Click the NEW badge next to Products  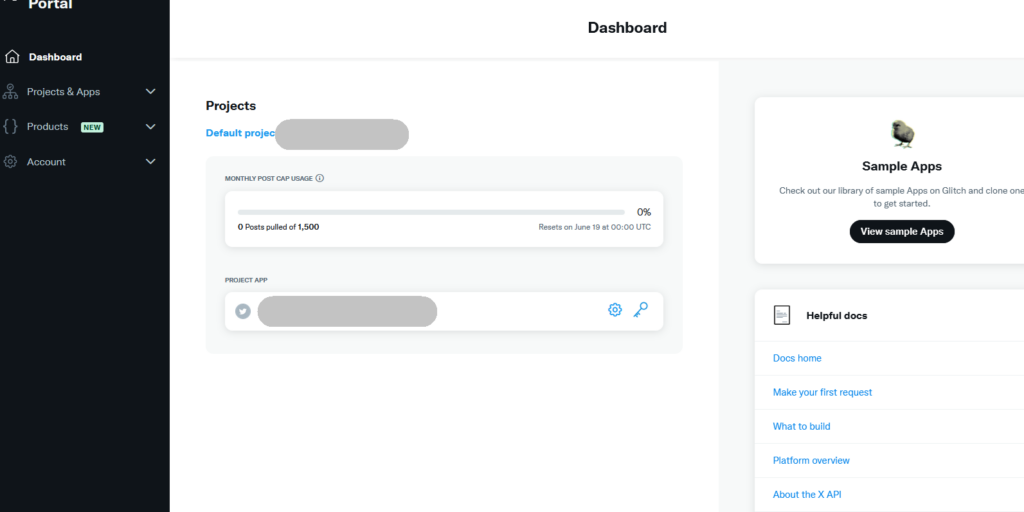coord(92,127)
